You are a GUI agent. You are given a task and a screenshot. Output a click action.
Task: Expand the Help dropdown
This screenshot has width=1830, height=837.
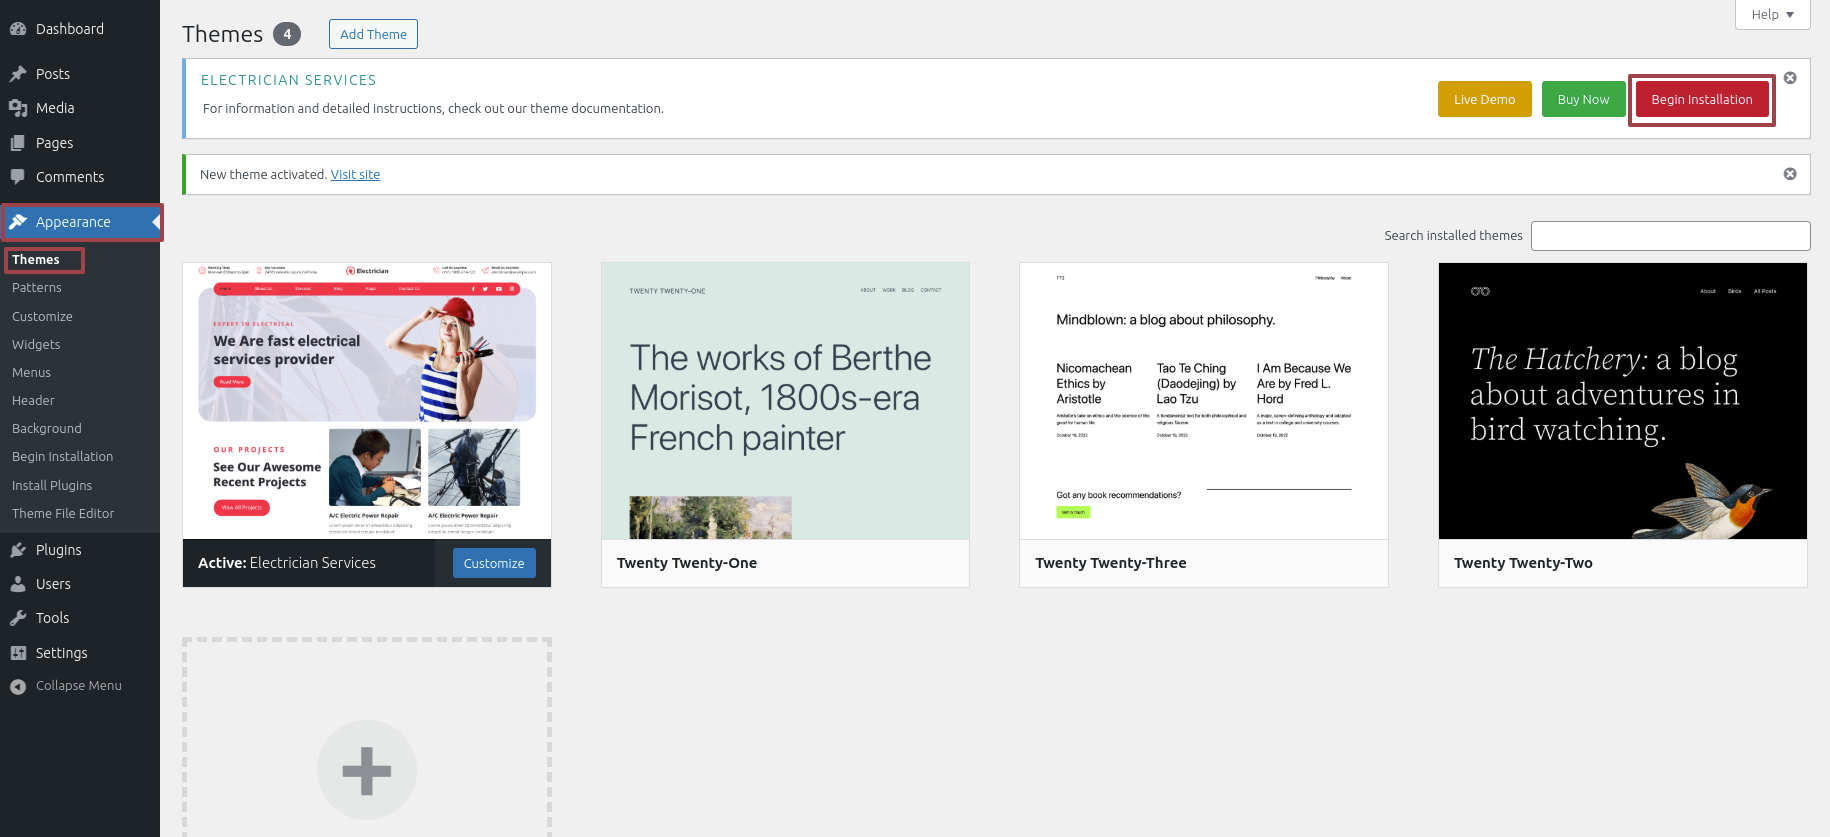point(1773,14)
